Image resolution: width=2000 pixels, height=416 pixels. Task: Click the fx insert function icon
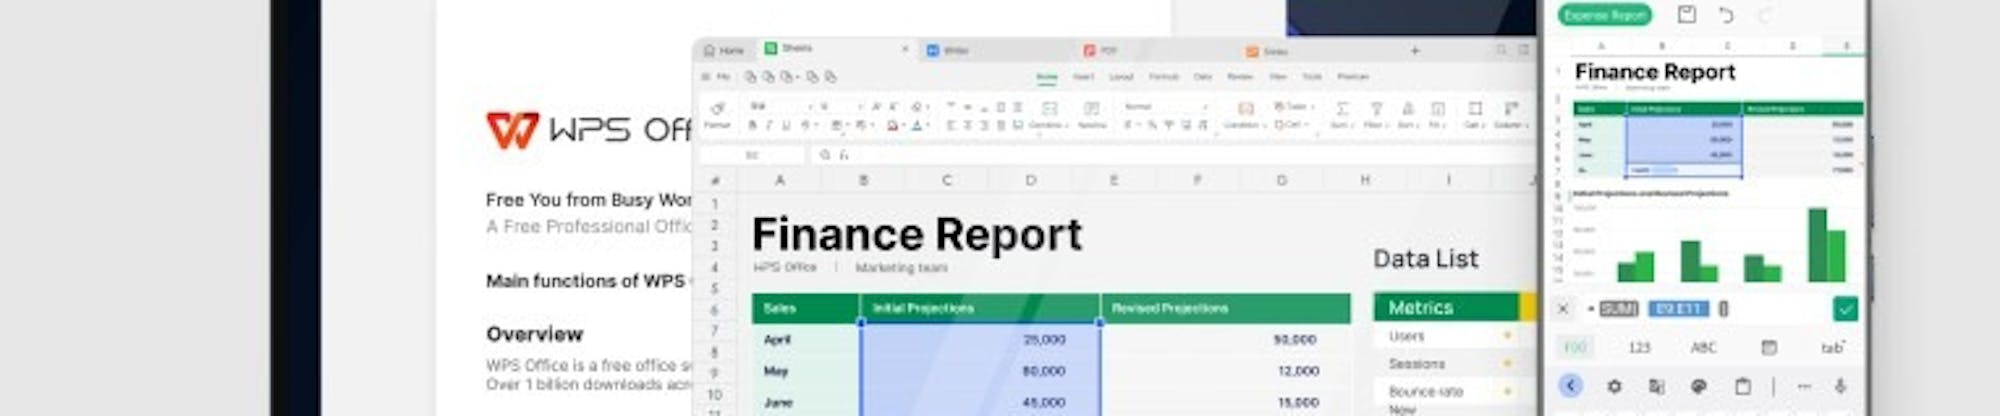click(x=844, y=155)
